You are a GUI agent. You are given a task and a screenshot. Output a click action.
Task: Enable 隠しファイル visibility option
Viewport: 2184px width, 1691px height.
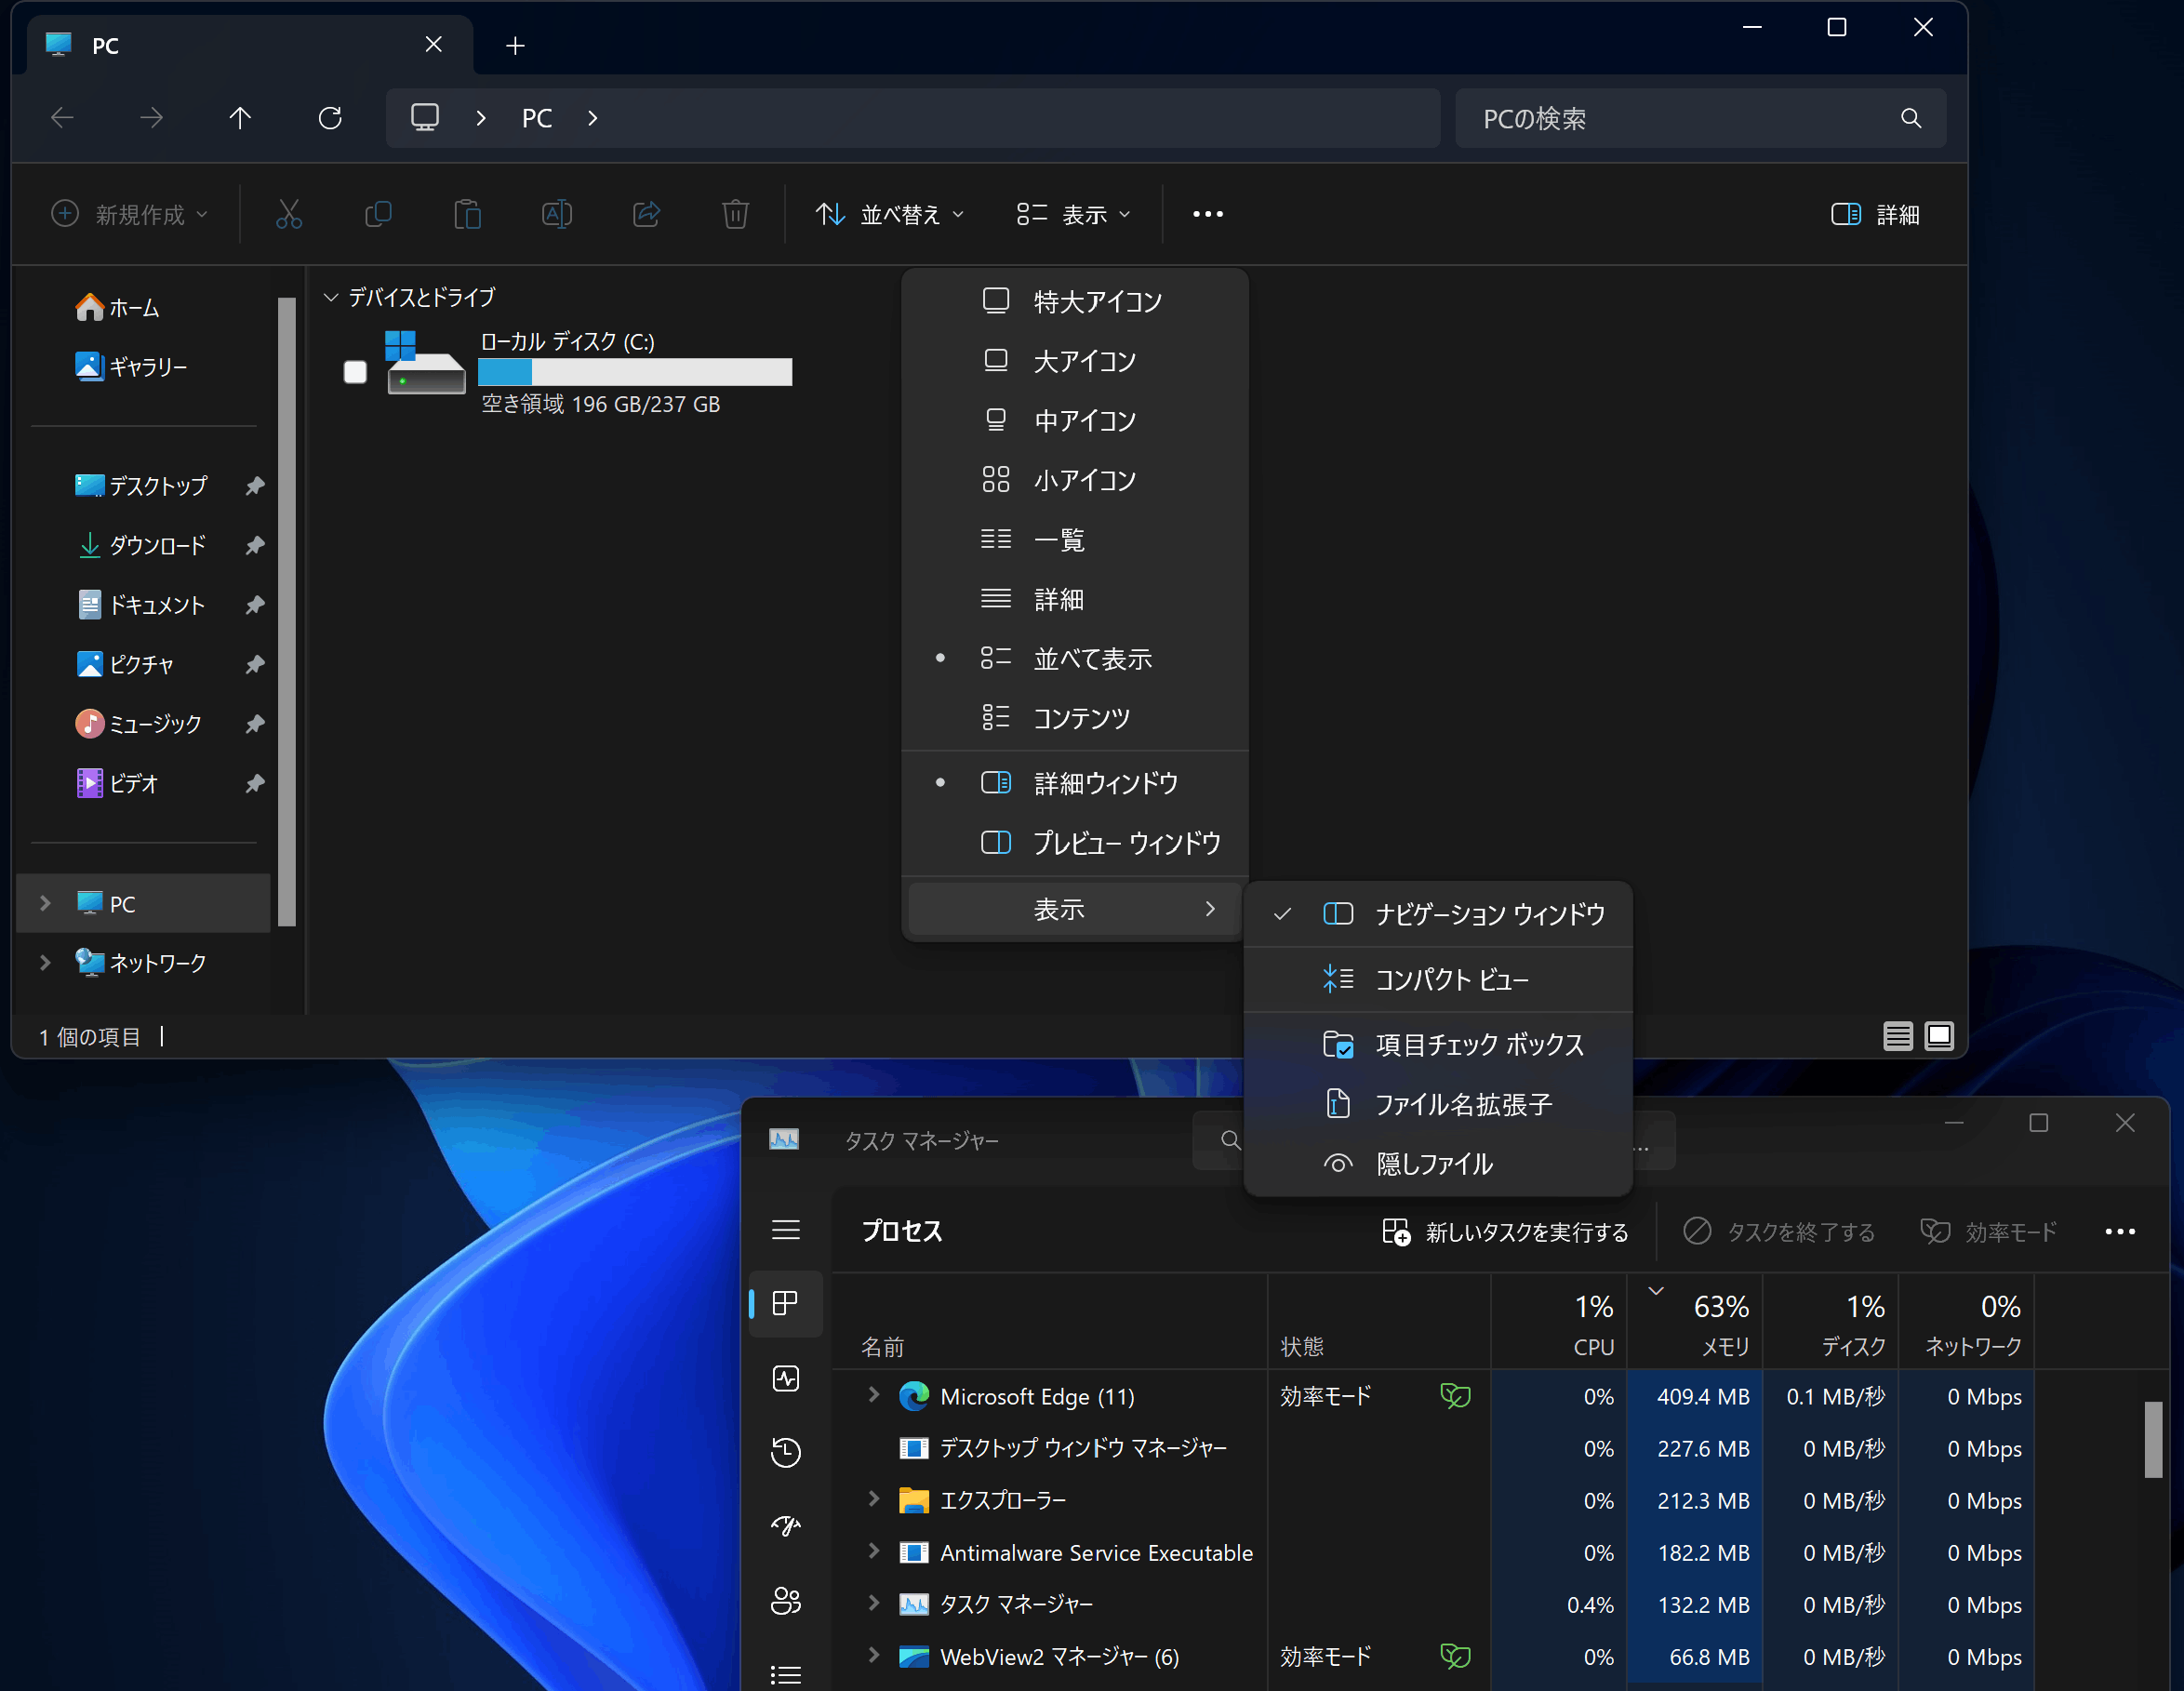pyautogui.click(x=1433, y=1164)
